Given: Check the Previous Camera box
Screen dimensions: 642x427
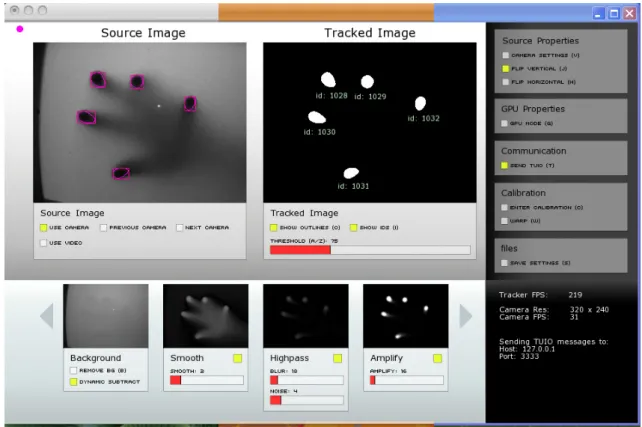Looking at the screenshot, I should 104,228.
